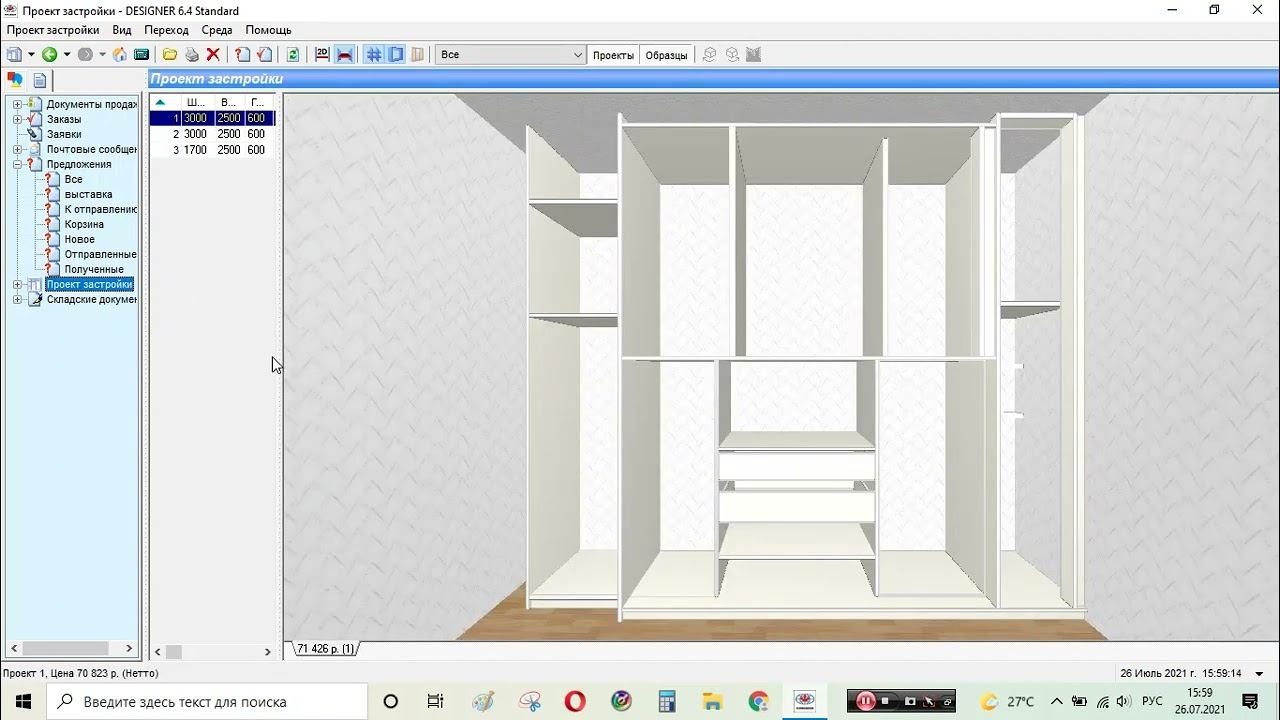Switch to the document sidebar tab
Screen dimensions: 1280x720
40,81
